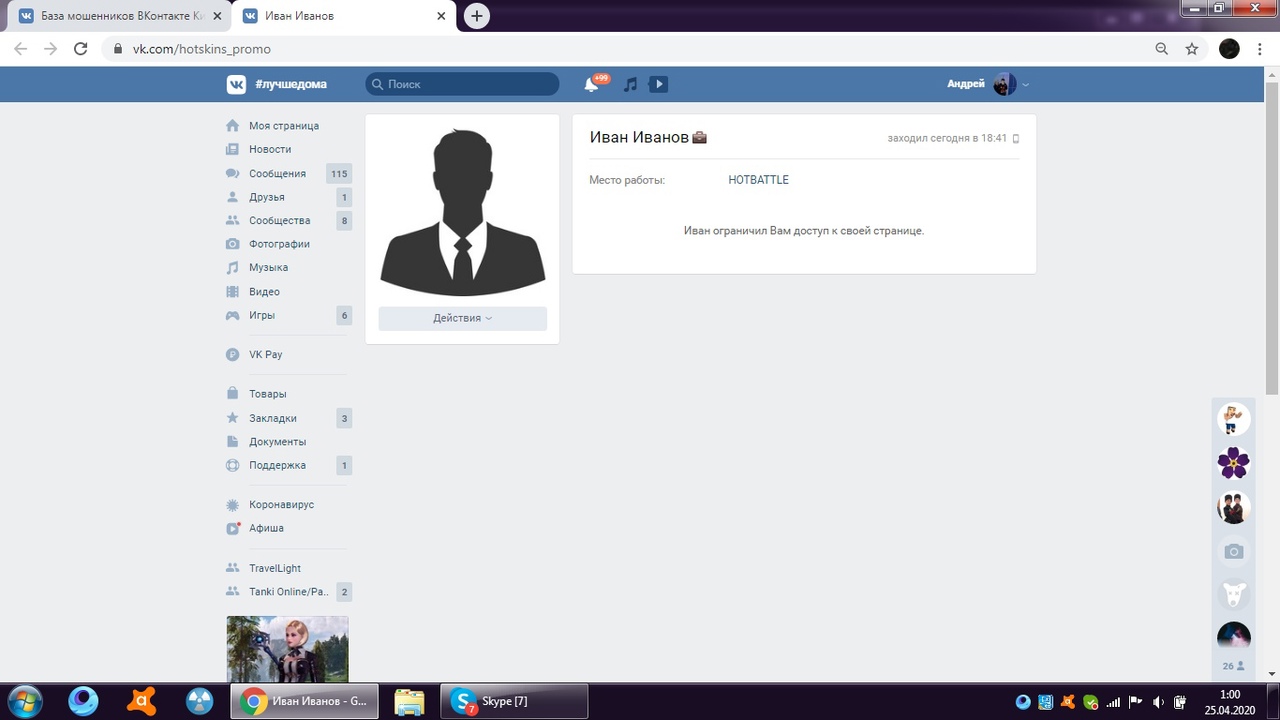The height and width of the screenshot is (720, 1280).
Task: Go to Моя страница
Action: (x=283, y=126)
